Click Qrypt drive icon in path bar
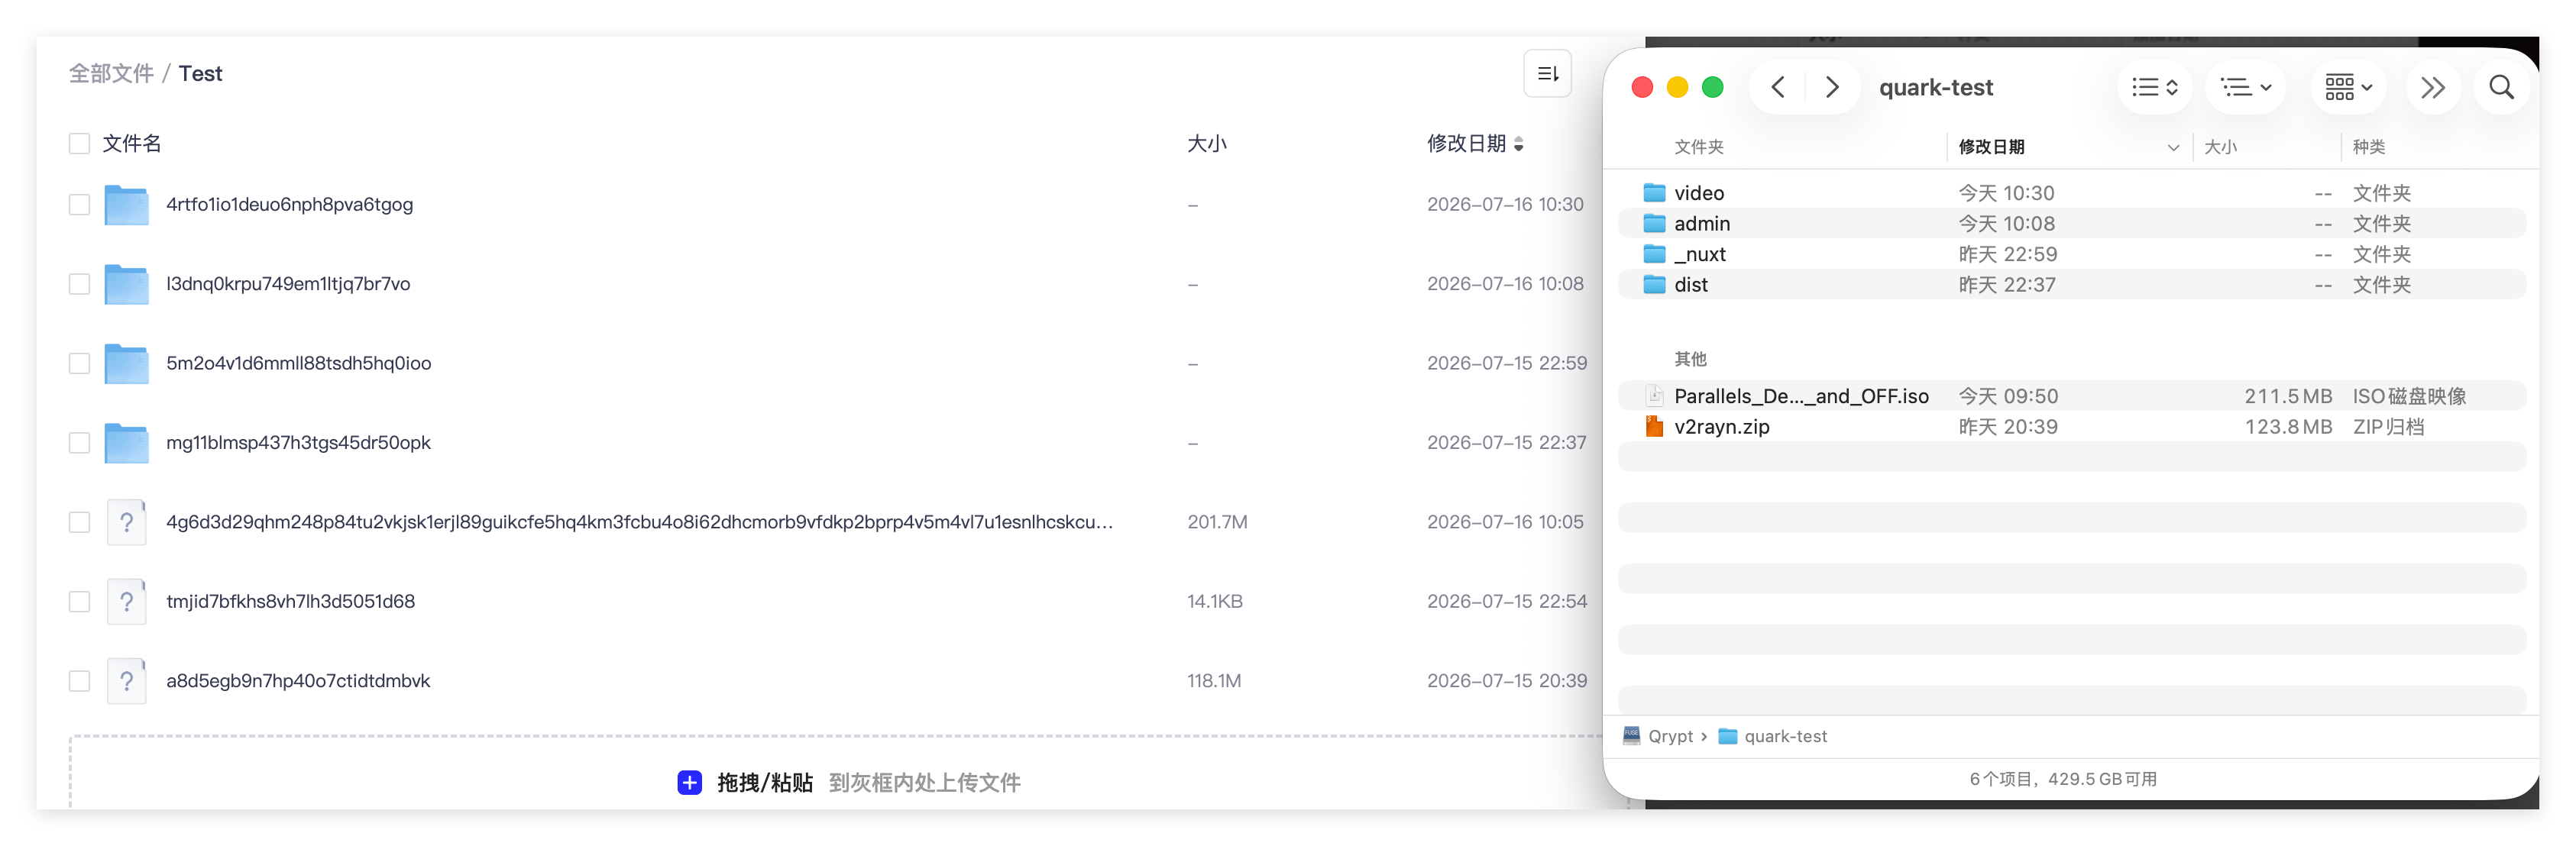2576x846 pixels. tap(1631, 736)
